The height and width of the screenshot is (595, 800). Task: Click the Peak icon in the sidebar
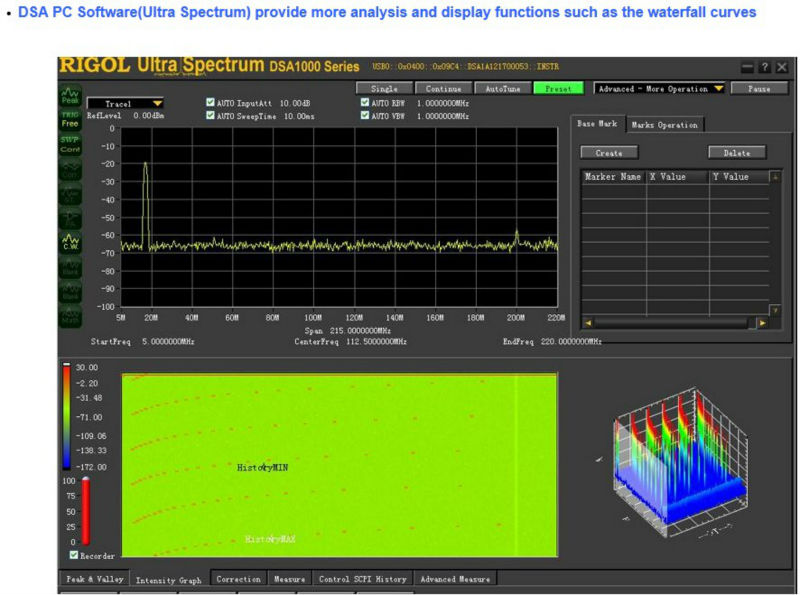click(x=70, y=96)
